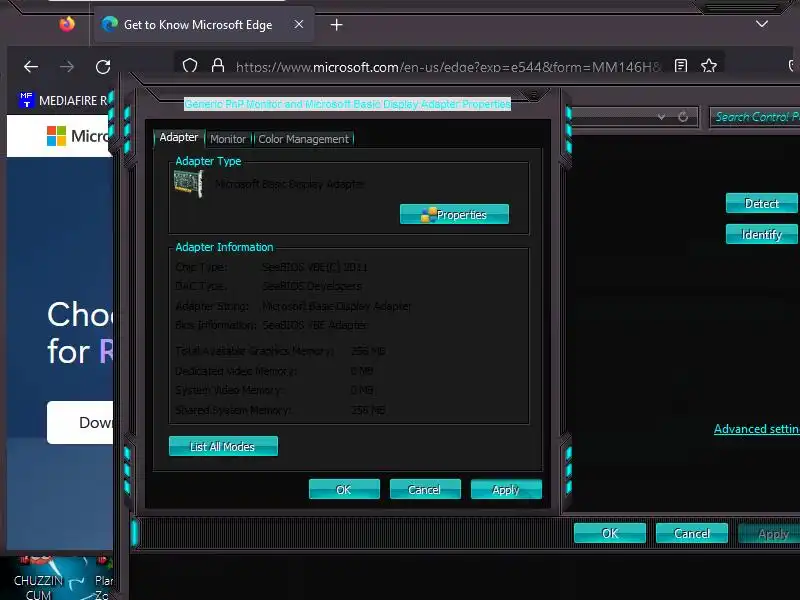The width and height of the screenshot is (800, 600).
Task: Click Cancel in the Screen Resolution window
Action: 691,533
